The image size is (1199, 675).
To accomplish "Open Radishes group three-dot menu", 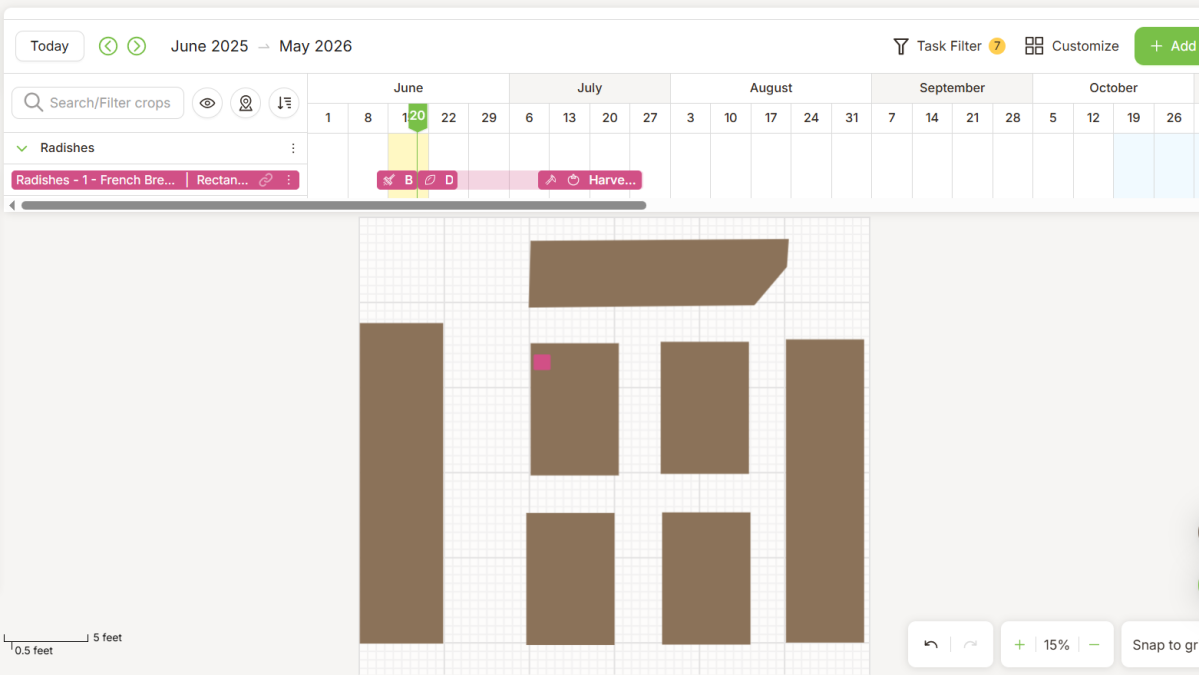I will [293, 148].
